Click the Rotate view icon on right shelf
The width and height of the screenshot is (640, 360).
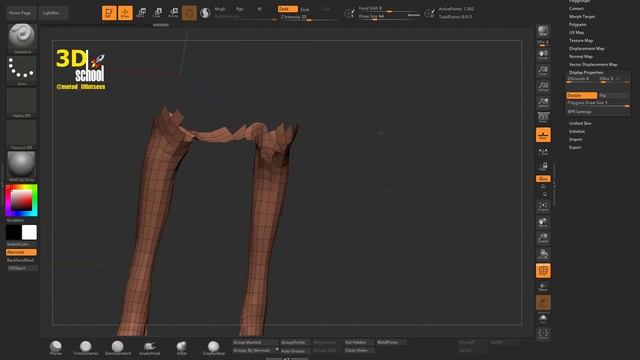[x=543, y=254]
